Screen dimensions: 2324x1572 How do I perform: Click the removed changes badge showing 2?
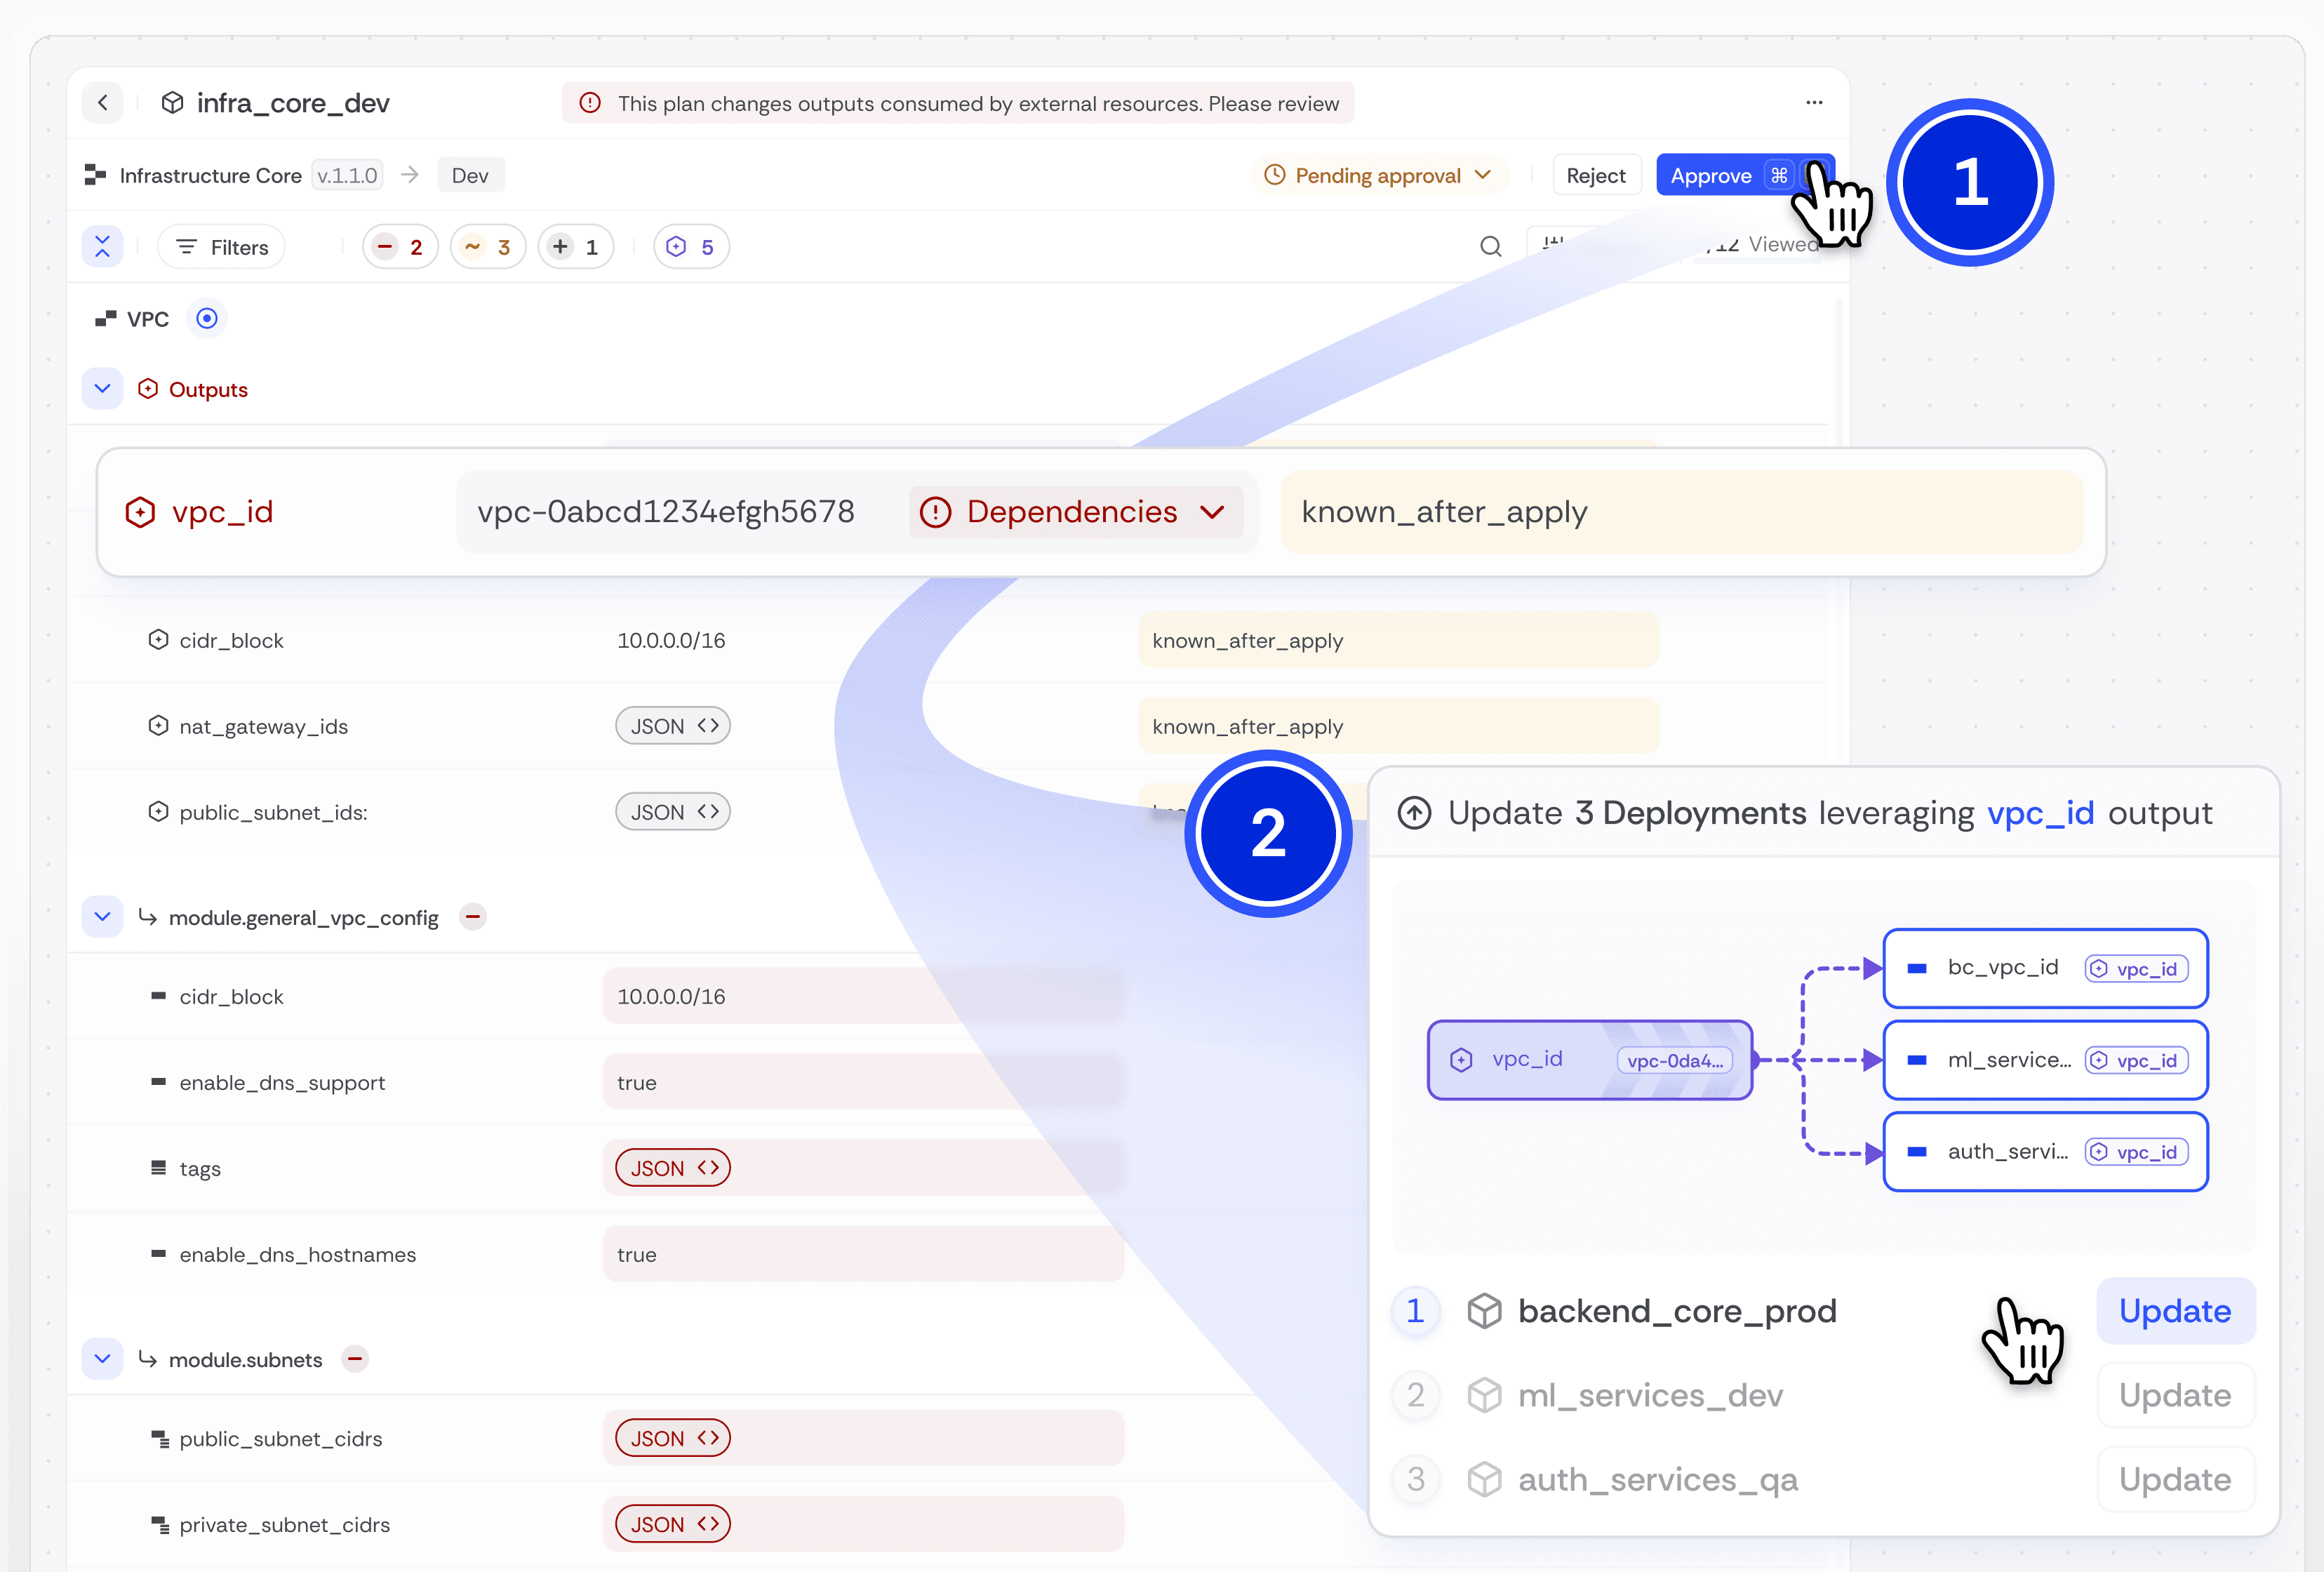point(399,246)
